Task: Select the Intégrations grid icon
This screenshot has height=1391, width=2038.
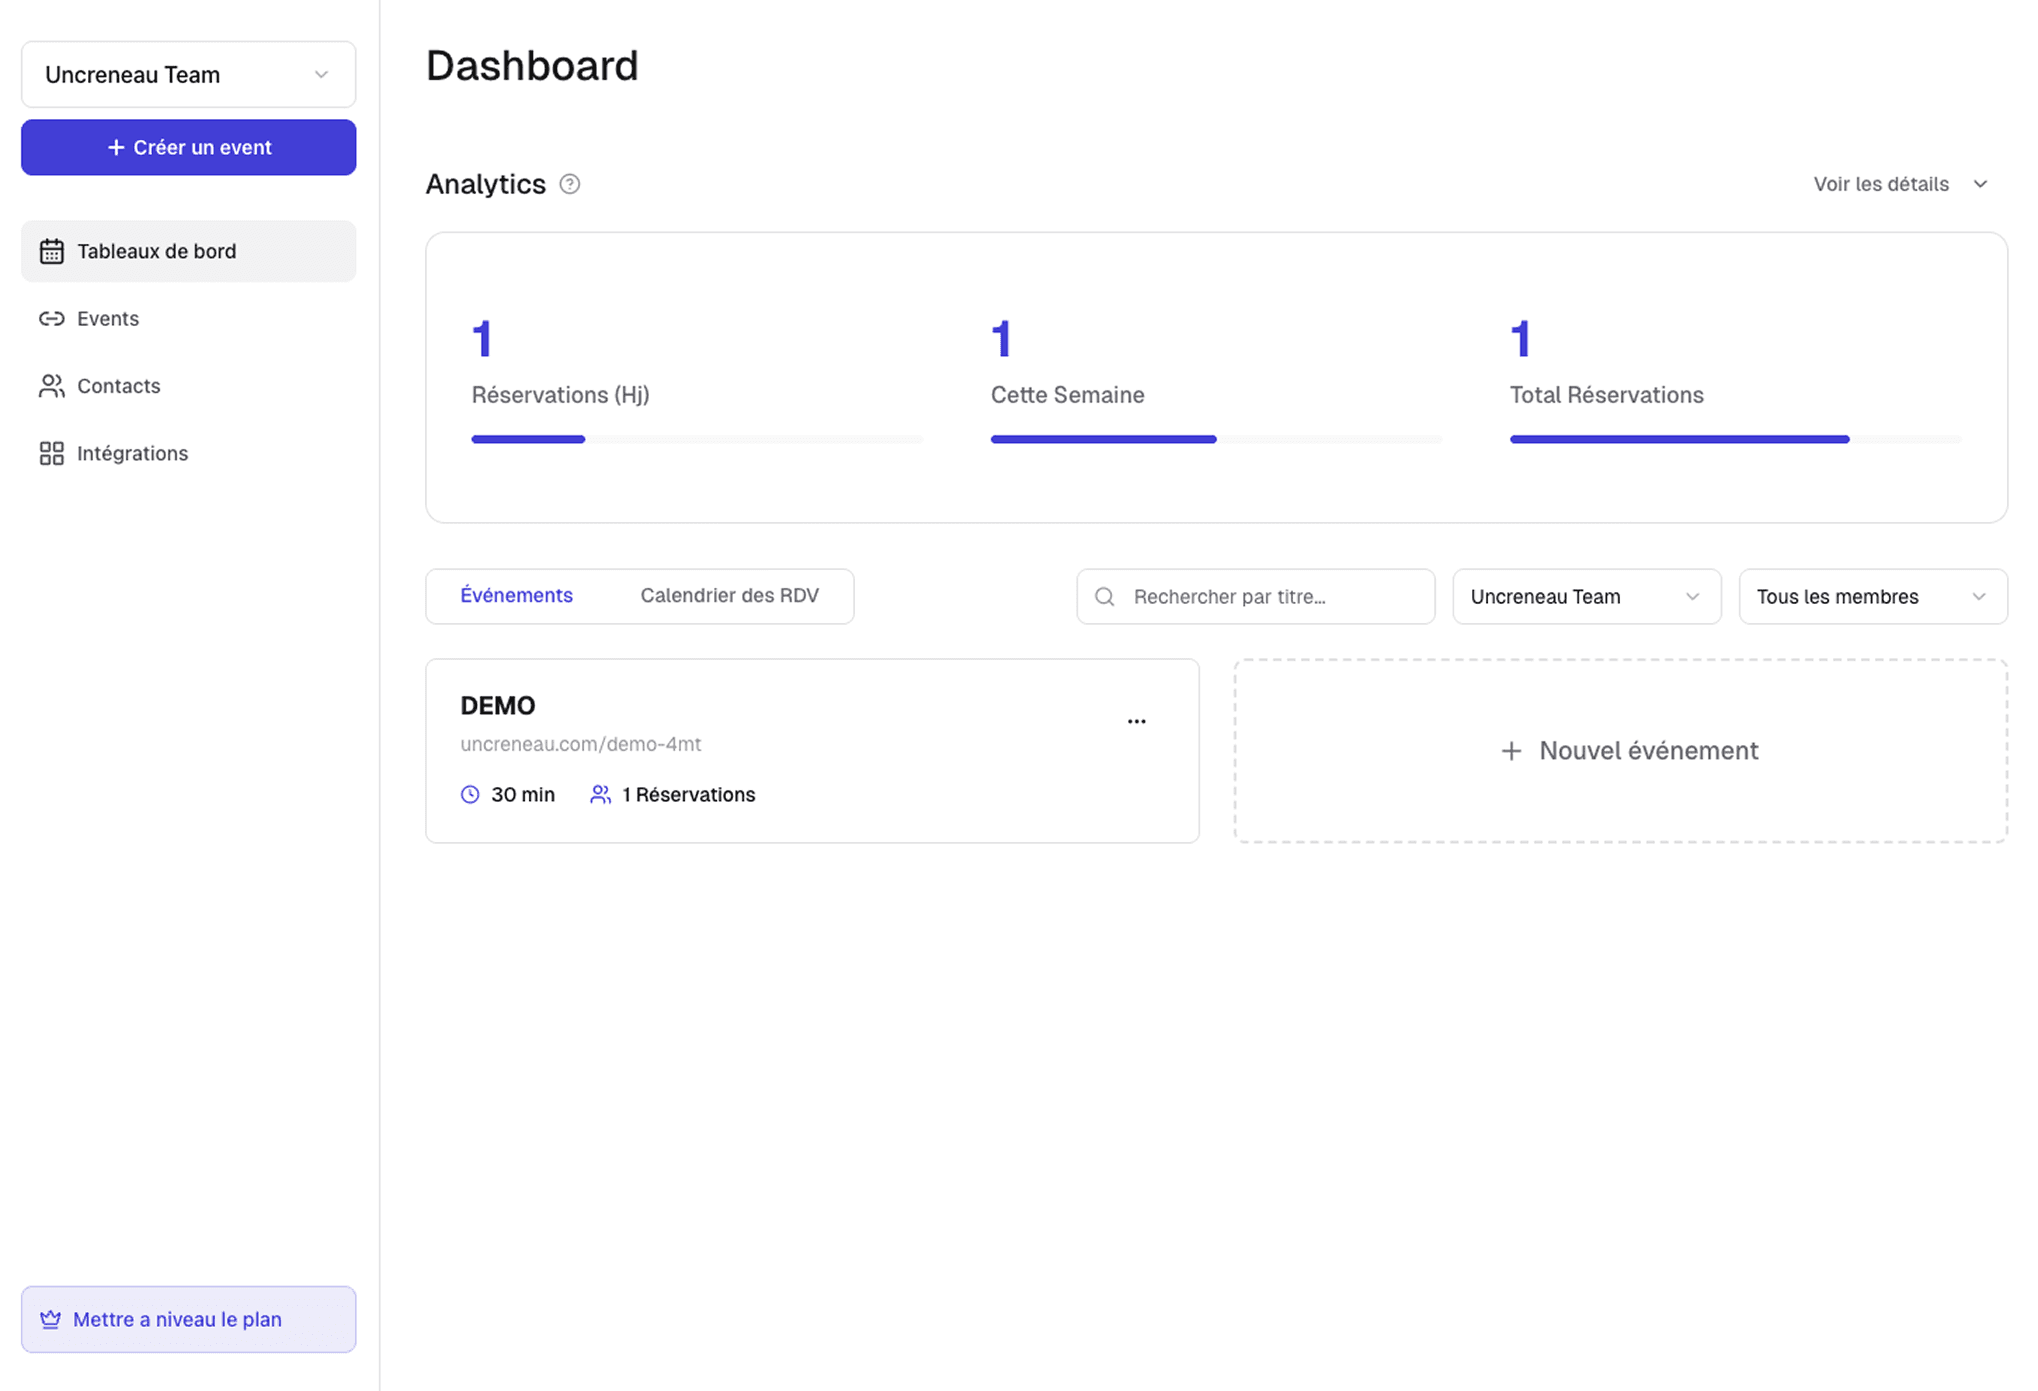Action: point(52,453)
